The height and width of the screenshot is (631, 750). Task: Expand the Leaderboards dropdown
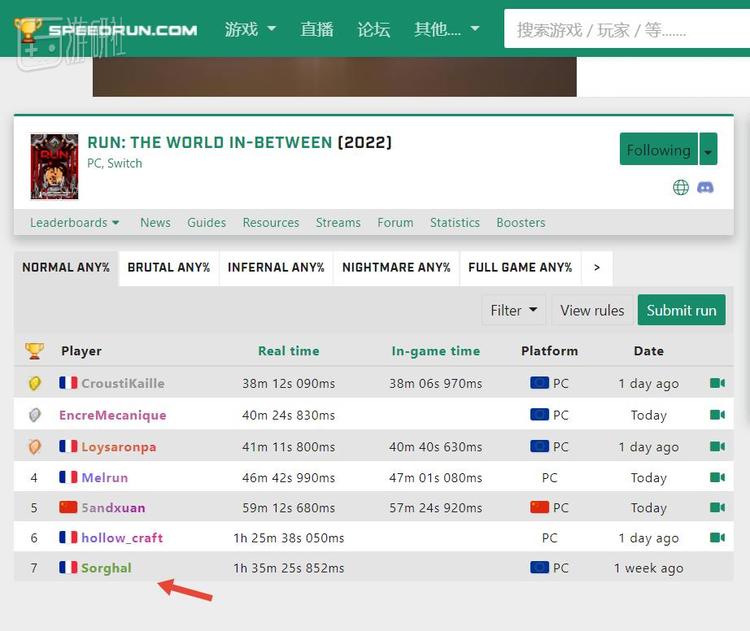point(75,222)
